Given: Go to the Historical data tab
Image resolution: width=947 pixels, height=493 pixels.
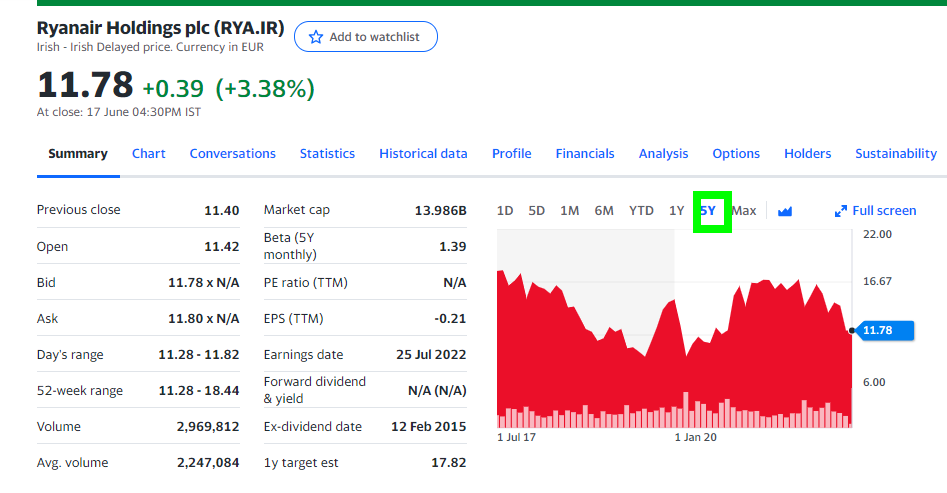Looking at the screenshot, I should coord(423,153).
